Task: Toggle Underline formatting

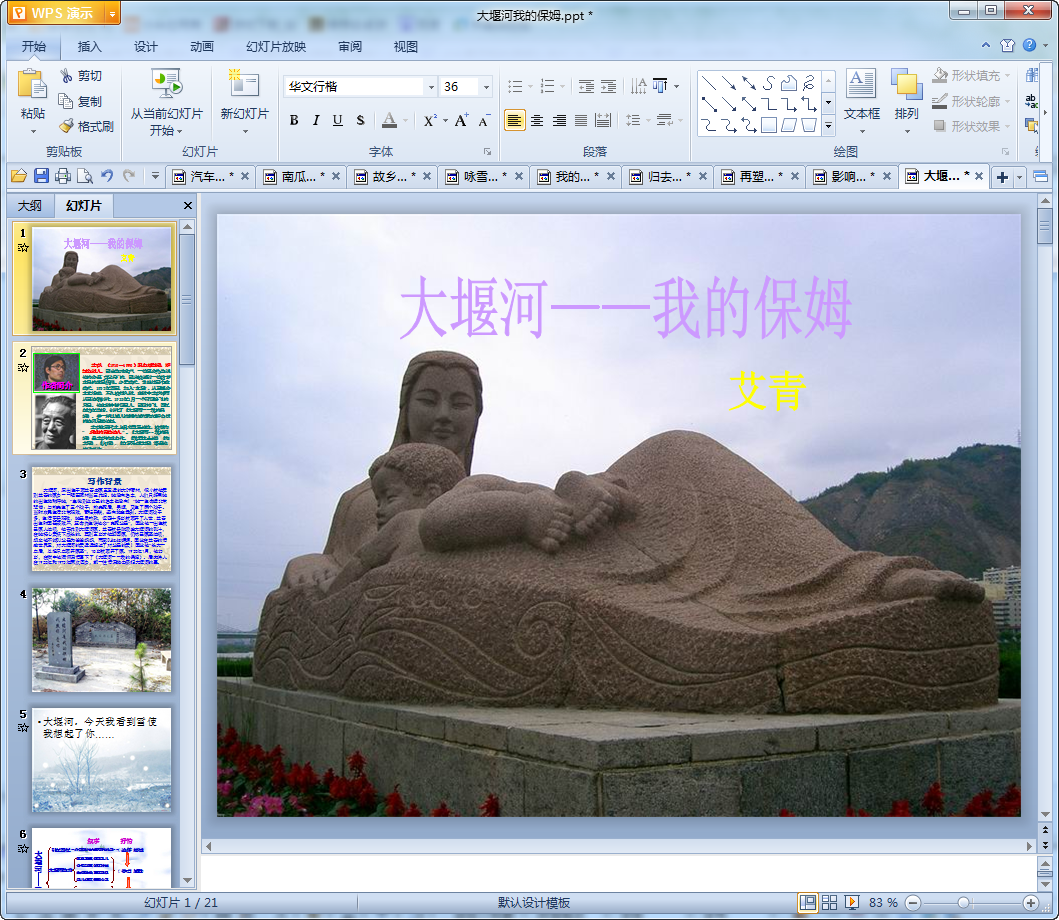Action: (338, 120)
